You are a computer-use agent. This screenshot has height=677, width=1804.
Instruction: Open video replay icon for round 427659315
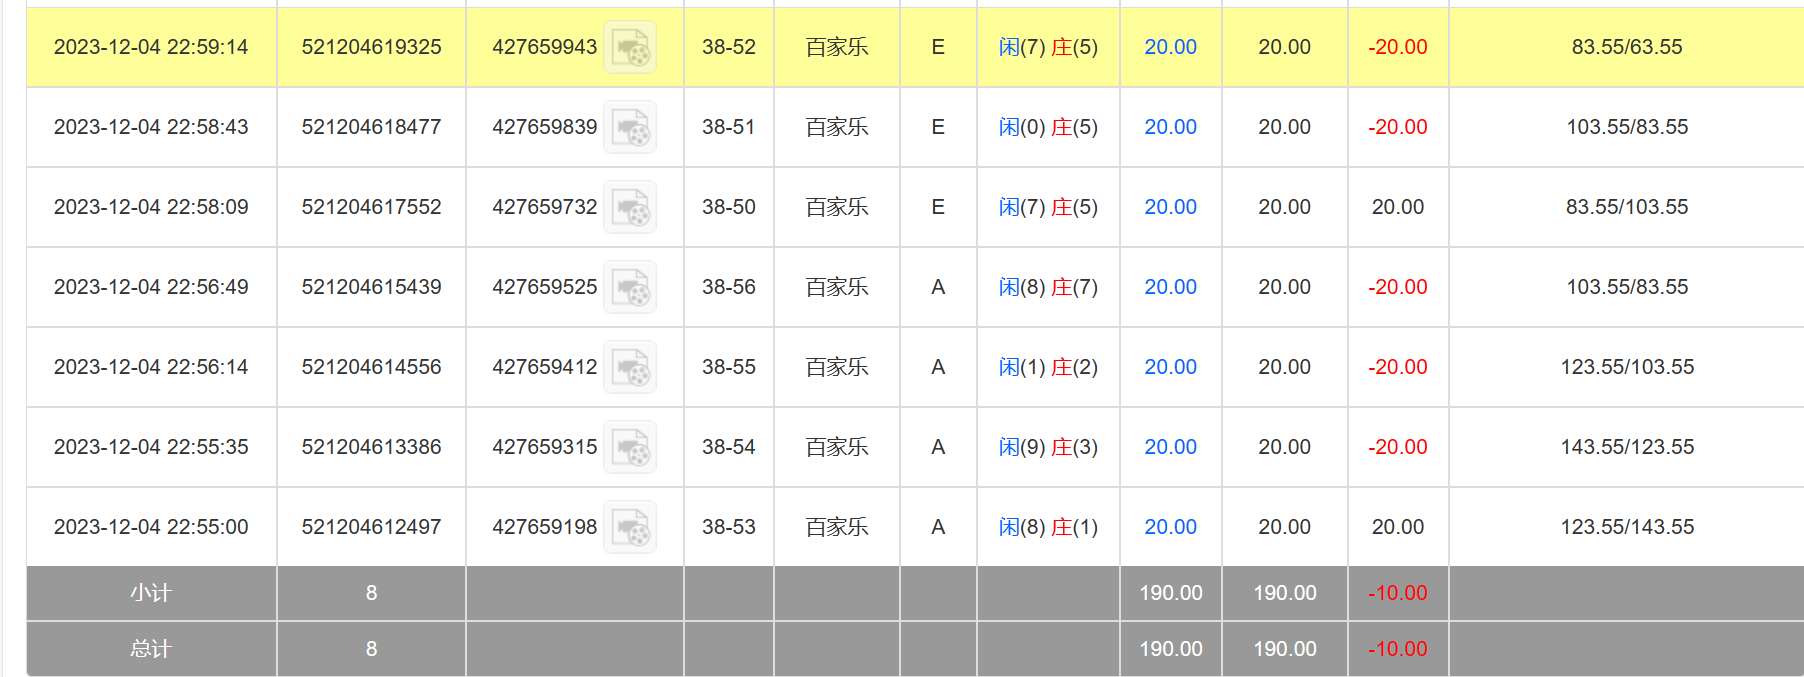[x=630, y=447]
